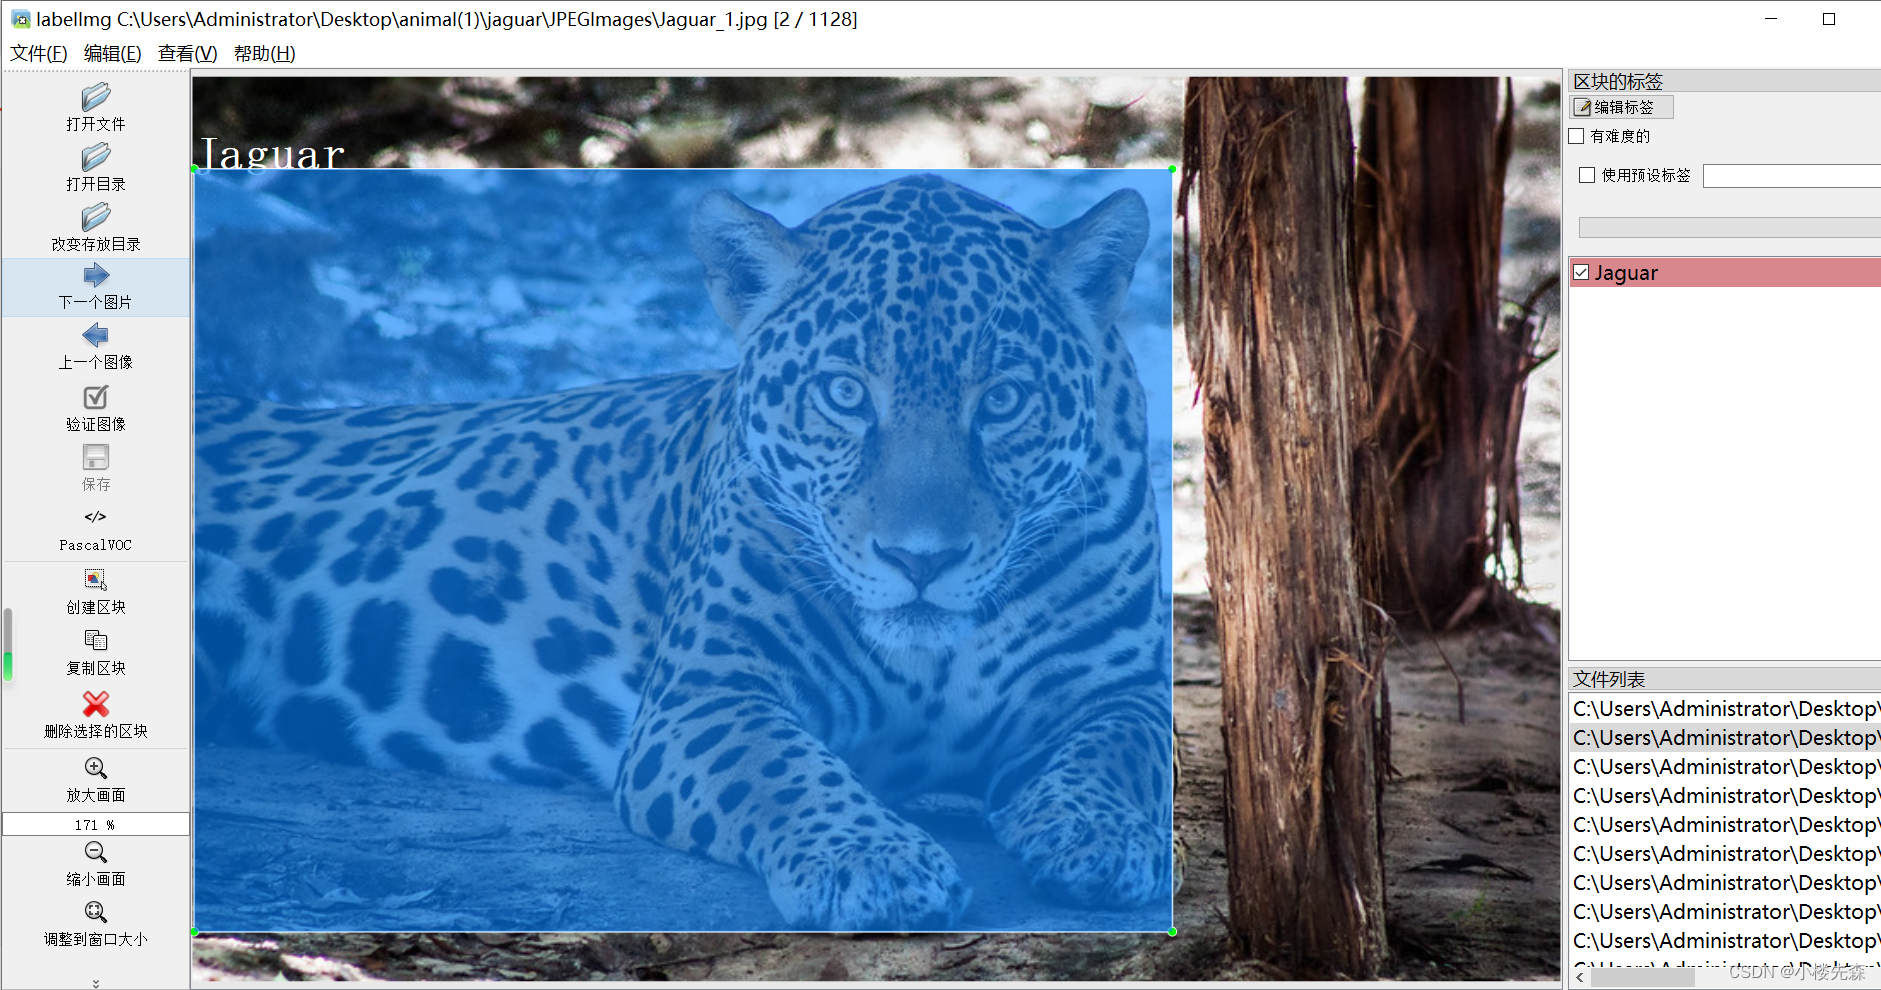This screenshot has width=1881, height=990.
Task: Click the bottom-left handle of the bounding box
Action: [x=194, y=932]
